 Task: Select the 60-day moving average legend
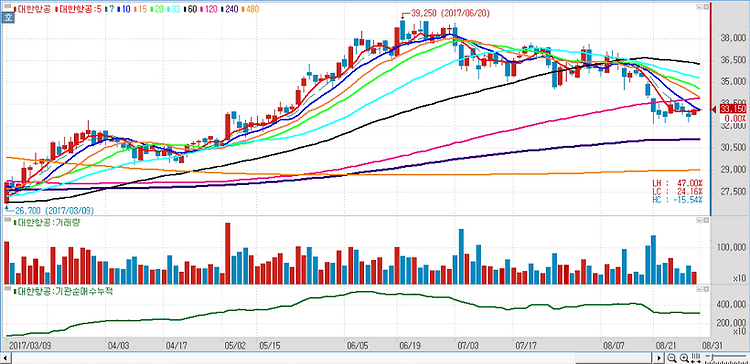coord(191,9)
